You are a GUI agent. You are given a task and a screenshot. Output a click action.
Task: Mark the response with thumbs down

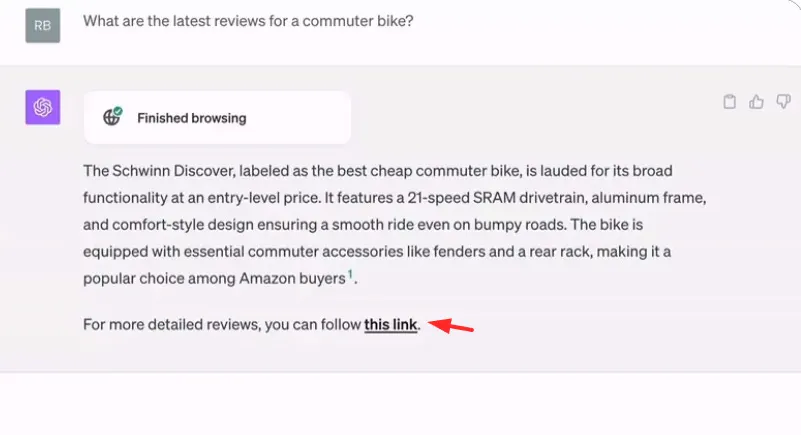[783, 102]
